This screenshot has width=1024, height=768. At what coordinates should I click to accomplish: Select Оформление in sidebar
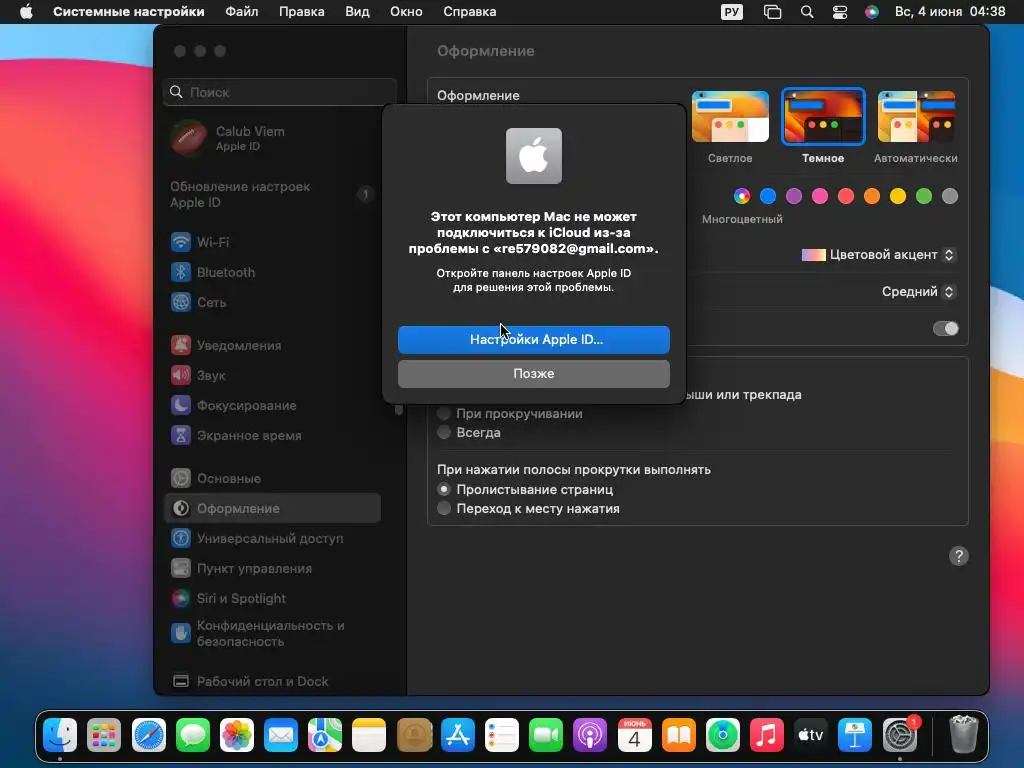point(272,508)
